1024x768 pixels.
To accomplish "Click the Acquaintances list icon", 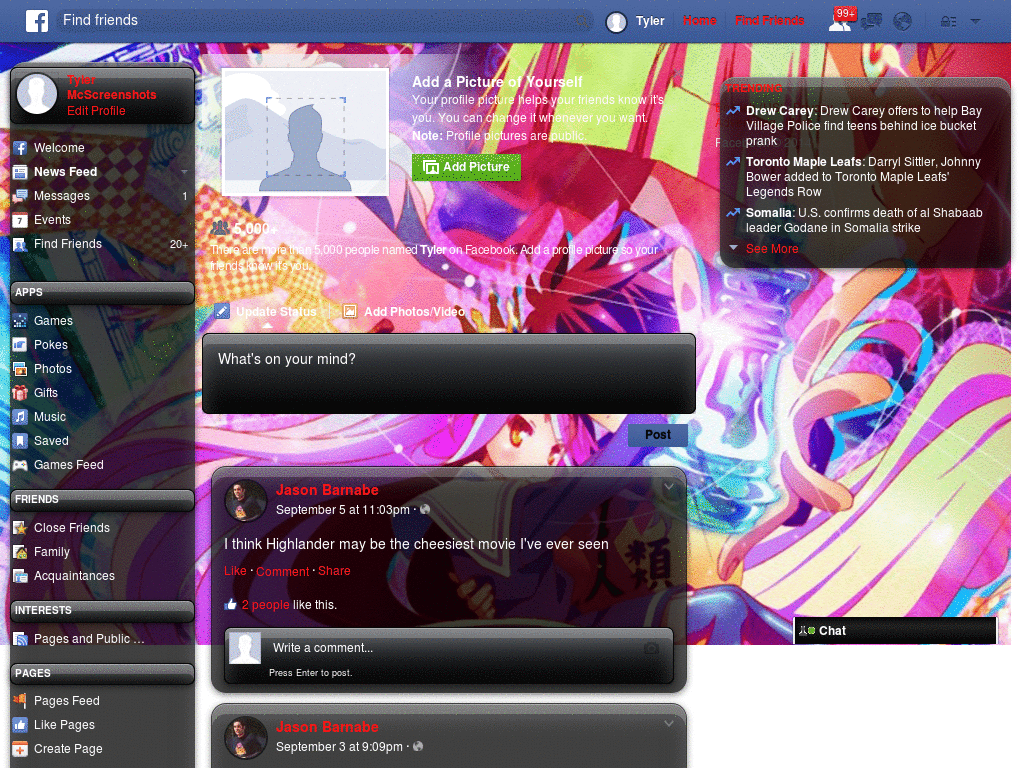I will point(20,576).
